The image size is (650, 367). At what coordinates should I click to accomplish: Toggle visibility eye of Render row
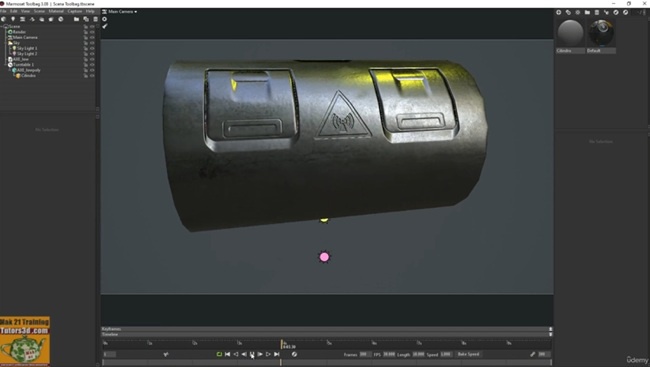(x=92, y=32)
